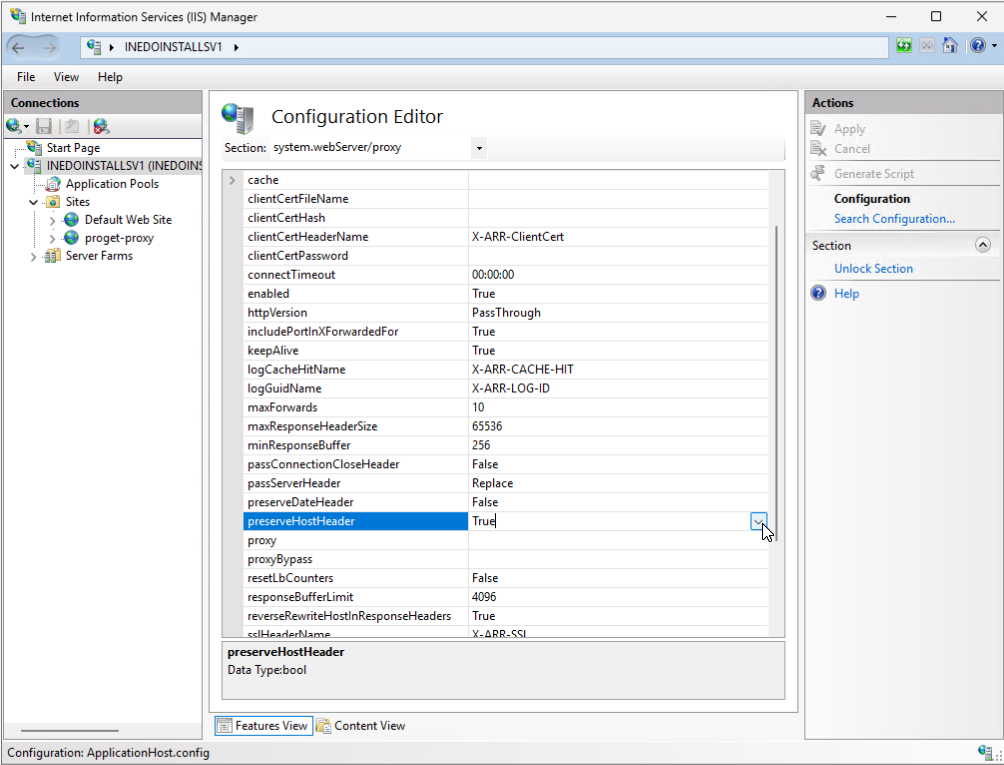Expand the Server Farms node
The image size is (1004, 765).
pyautogui.click(x=33, y=257)
